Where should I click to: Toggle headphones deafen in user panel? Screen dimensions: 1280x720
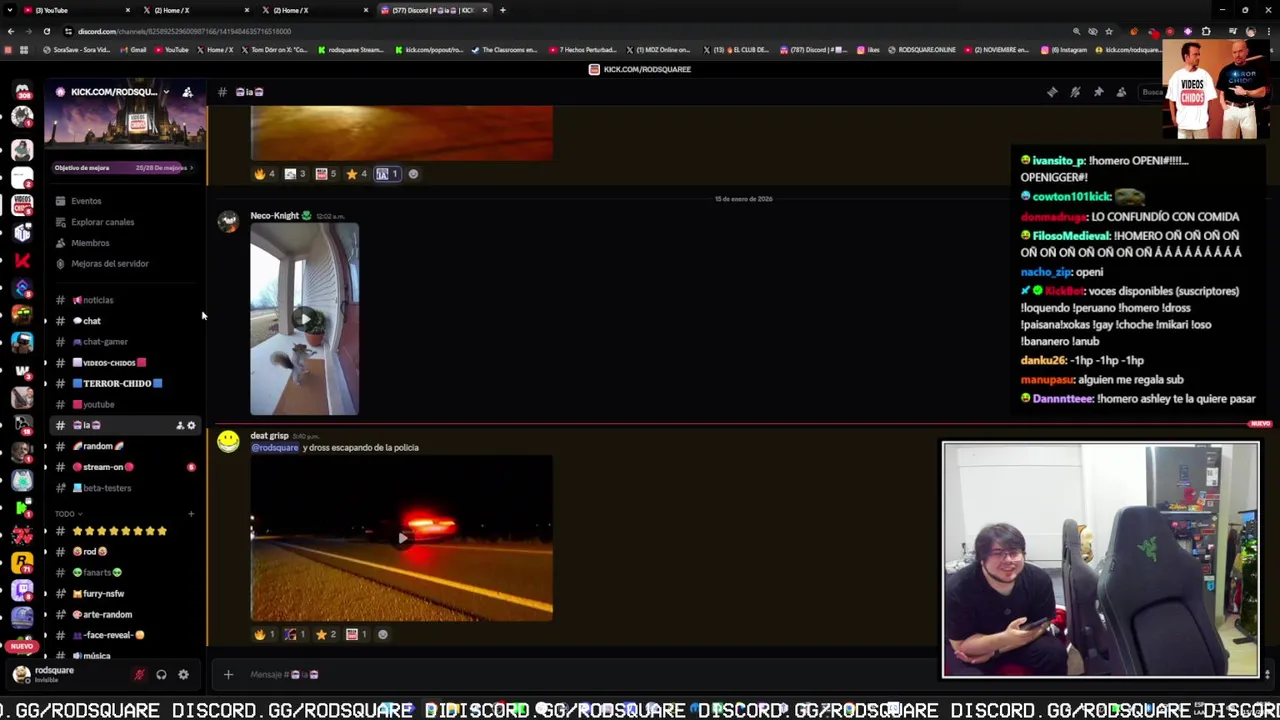161,675
